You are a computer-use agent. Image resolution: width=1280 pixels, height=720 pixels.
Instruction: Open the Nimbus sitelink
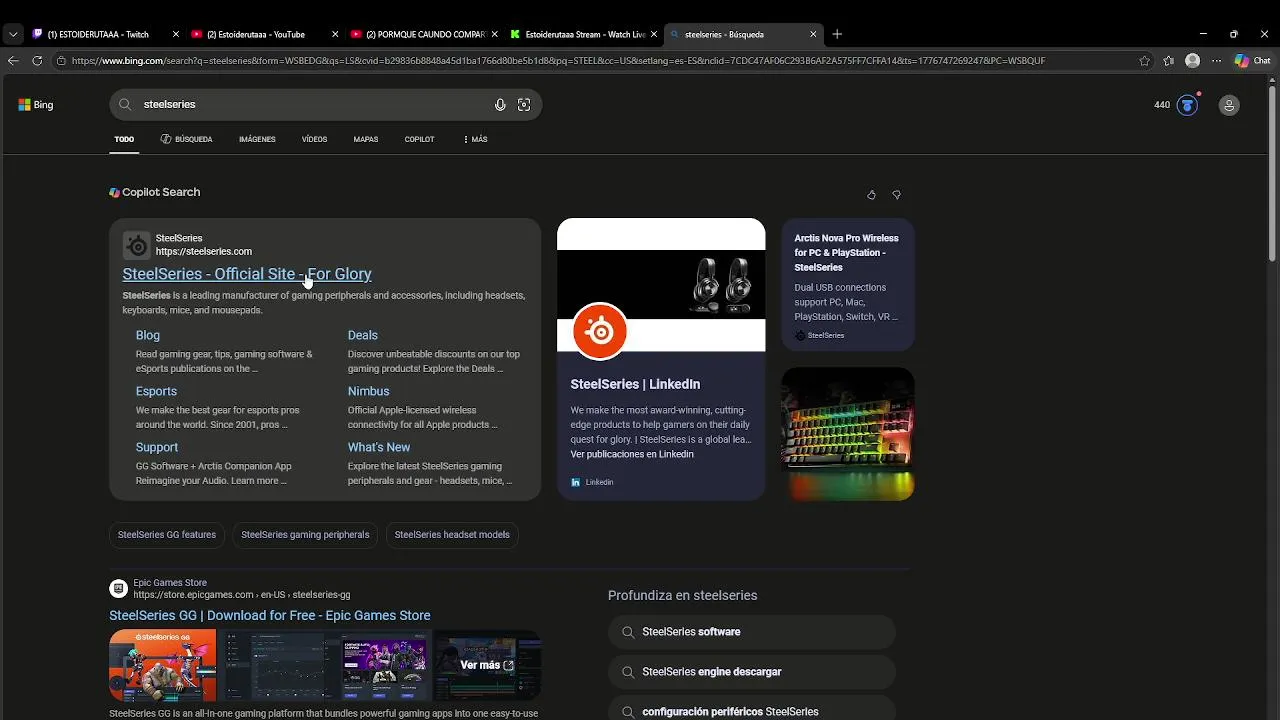[369, 391]
